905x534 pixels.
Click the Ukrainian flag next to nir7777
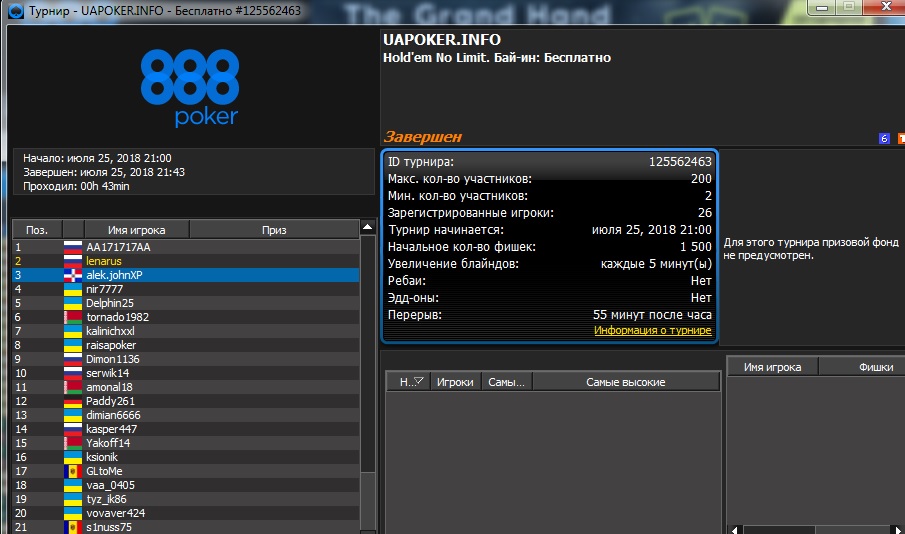coord(73,289)
